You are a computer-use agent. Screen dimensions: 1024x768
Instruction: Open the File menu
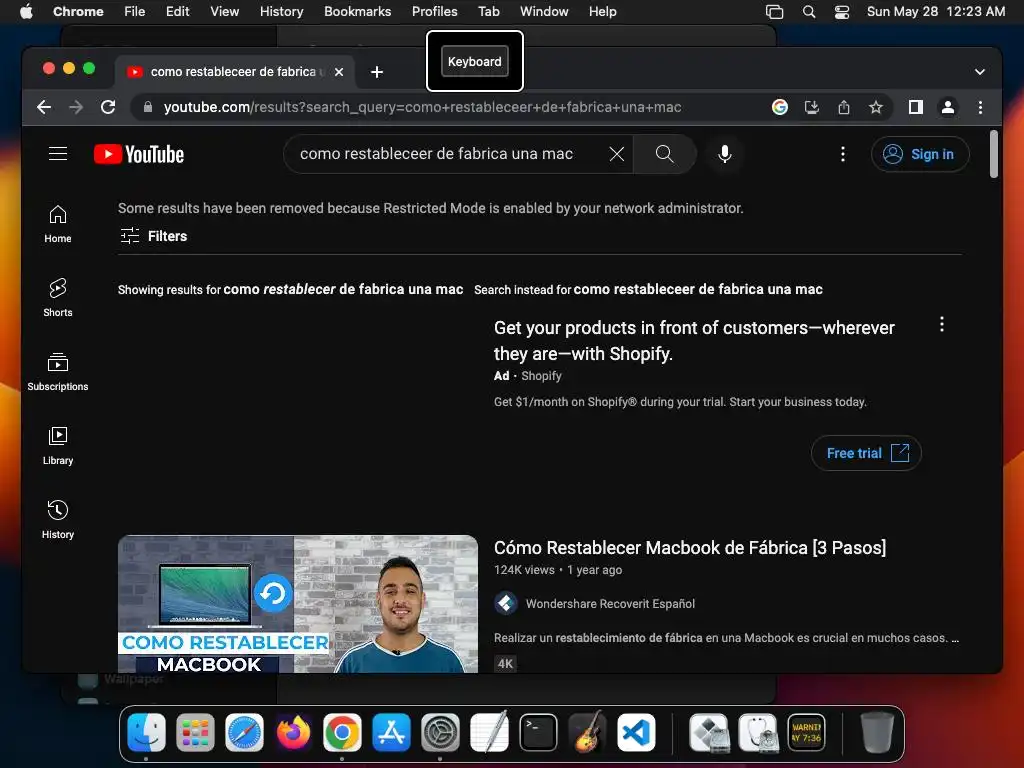click(x=135, y=11)
